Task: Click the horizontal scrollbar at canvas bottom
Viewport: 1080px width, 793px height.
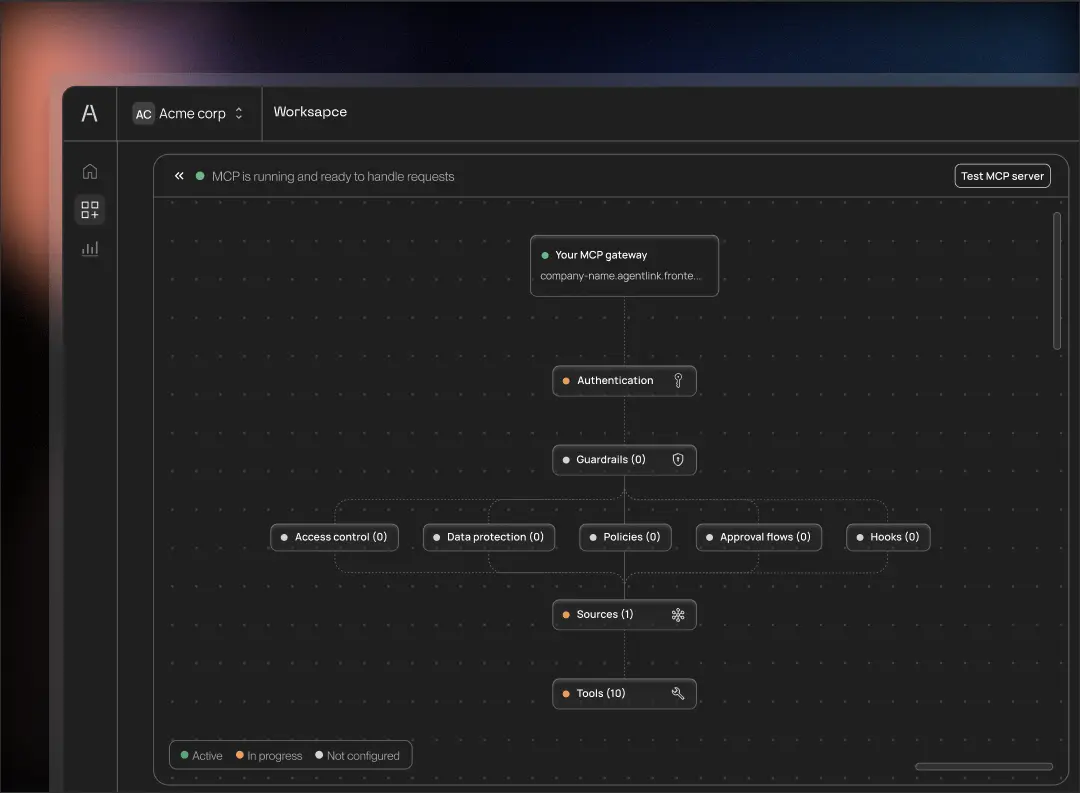Action: tap(983, 767)
